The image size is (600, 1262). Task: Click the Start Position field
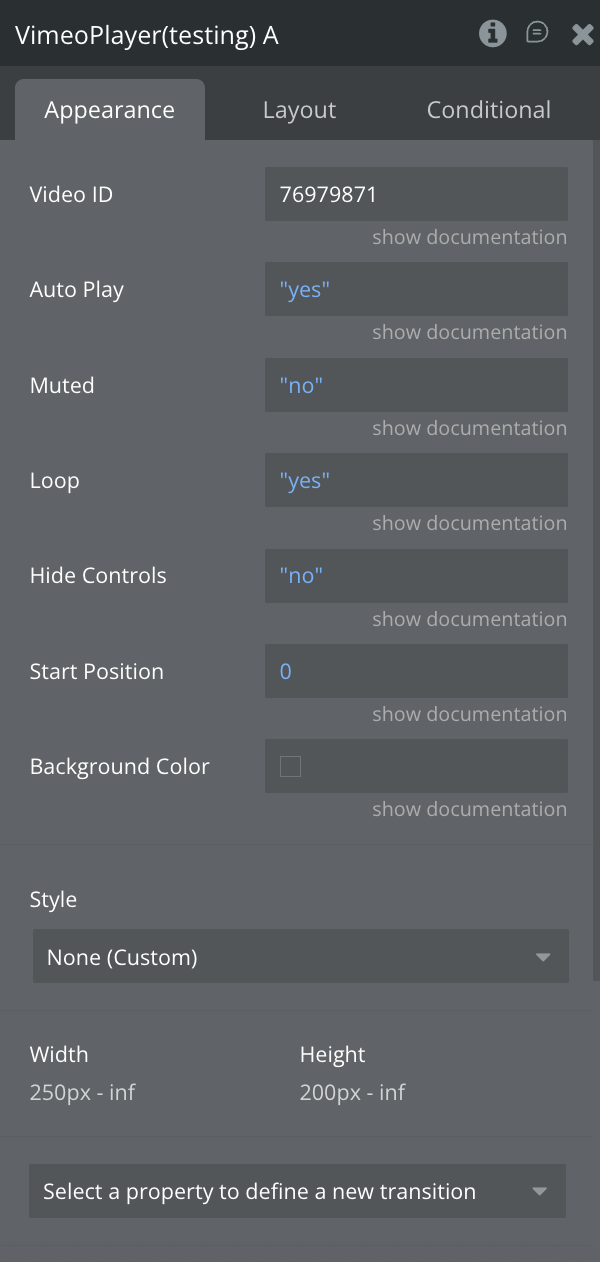pyautogui.click(x=416, y=672)
